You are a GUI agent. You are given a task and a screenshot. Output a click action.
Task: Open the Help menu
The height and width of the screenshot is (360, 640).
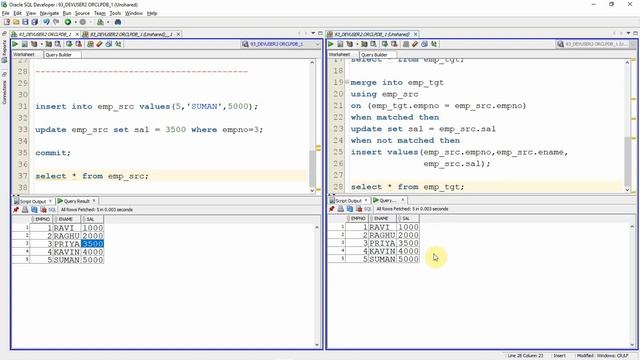click(152, 13)
